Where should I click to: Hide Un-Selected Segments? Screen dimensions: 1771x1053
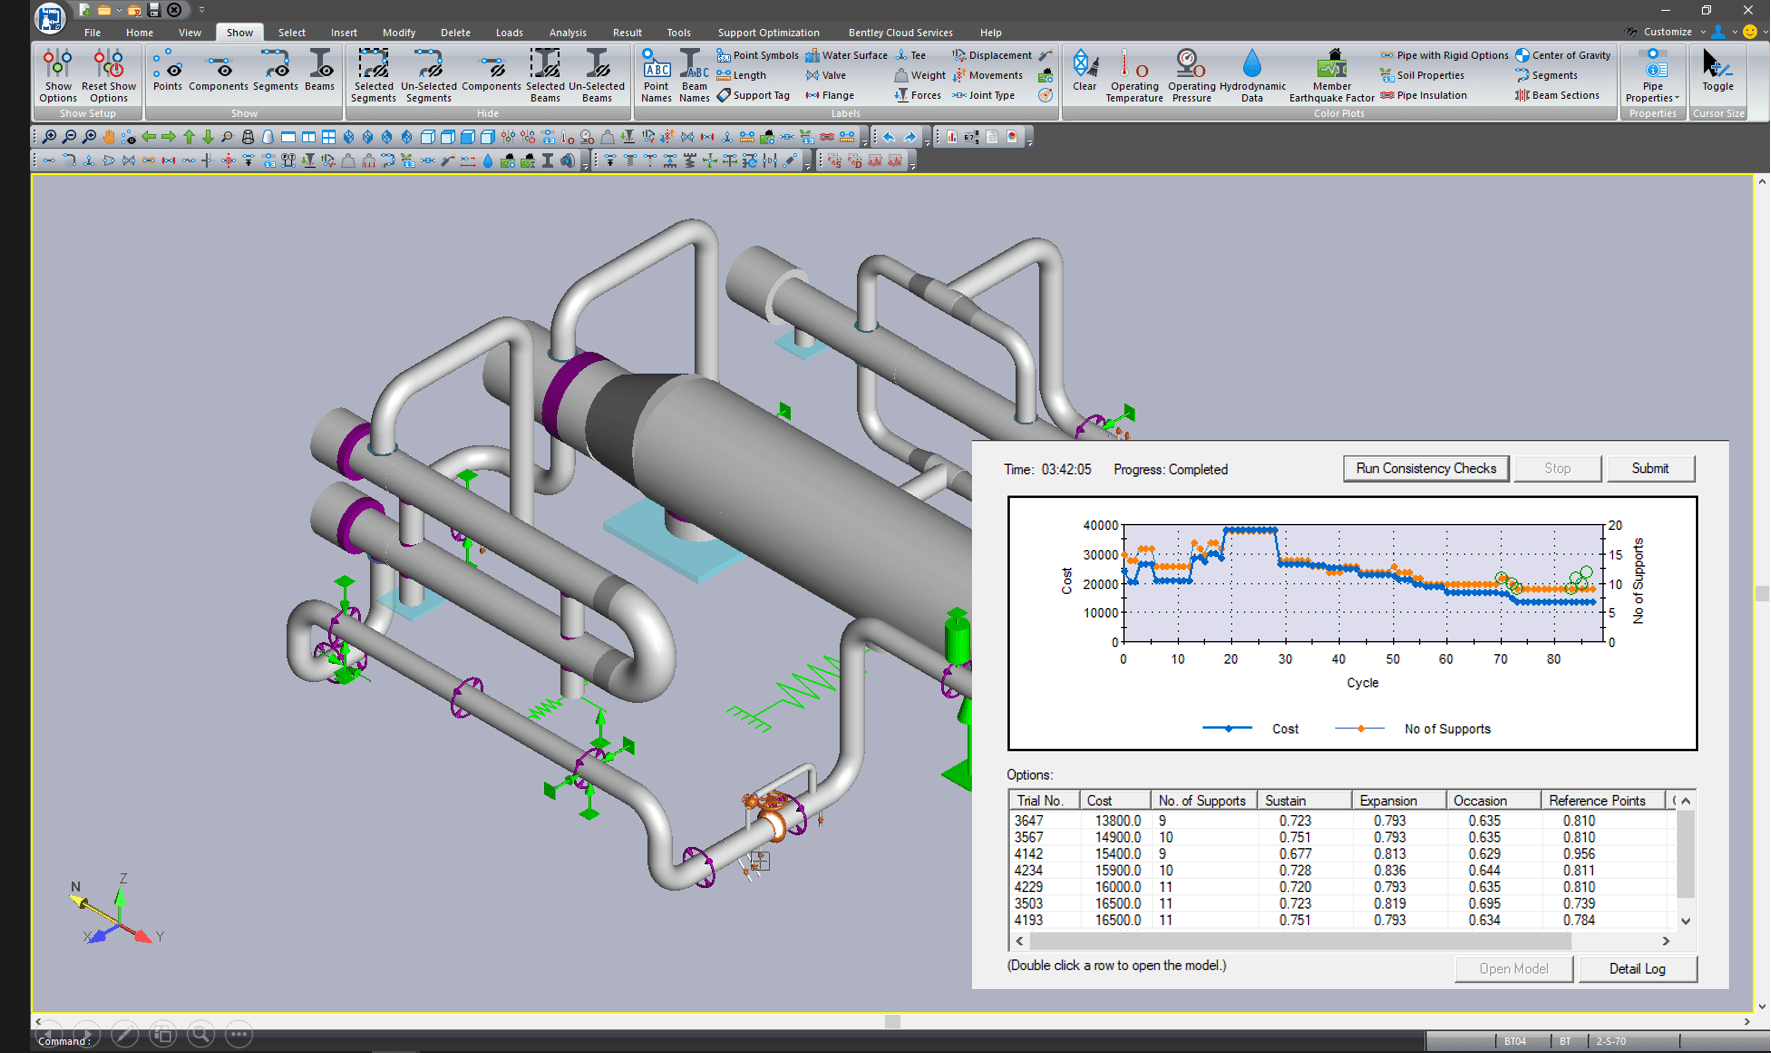[x=428, y=75]
